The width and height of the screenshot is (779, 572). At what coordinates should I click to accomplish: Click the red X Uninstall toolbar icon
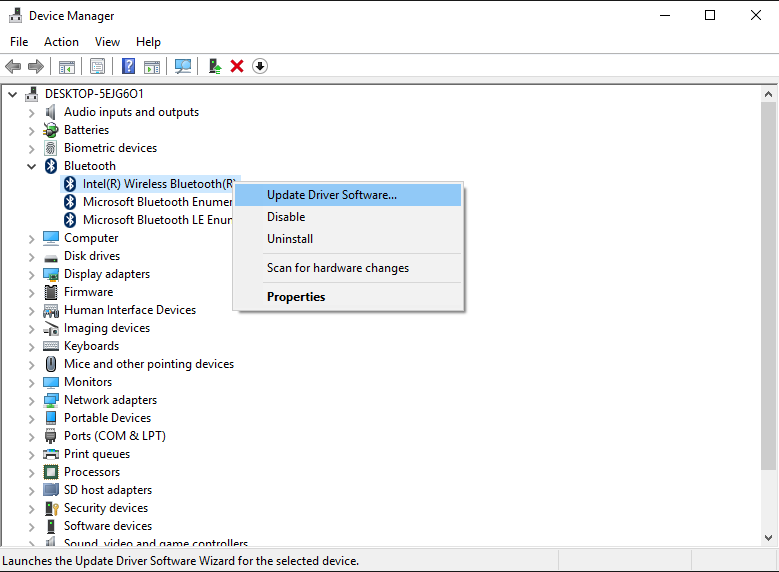coord(237,66)
